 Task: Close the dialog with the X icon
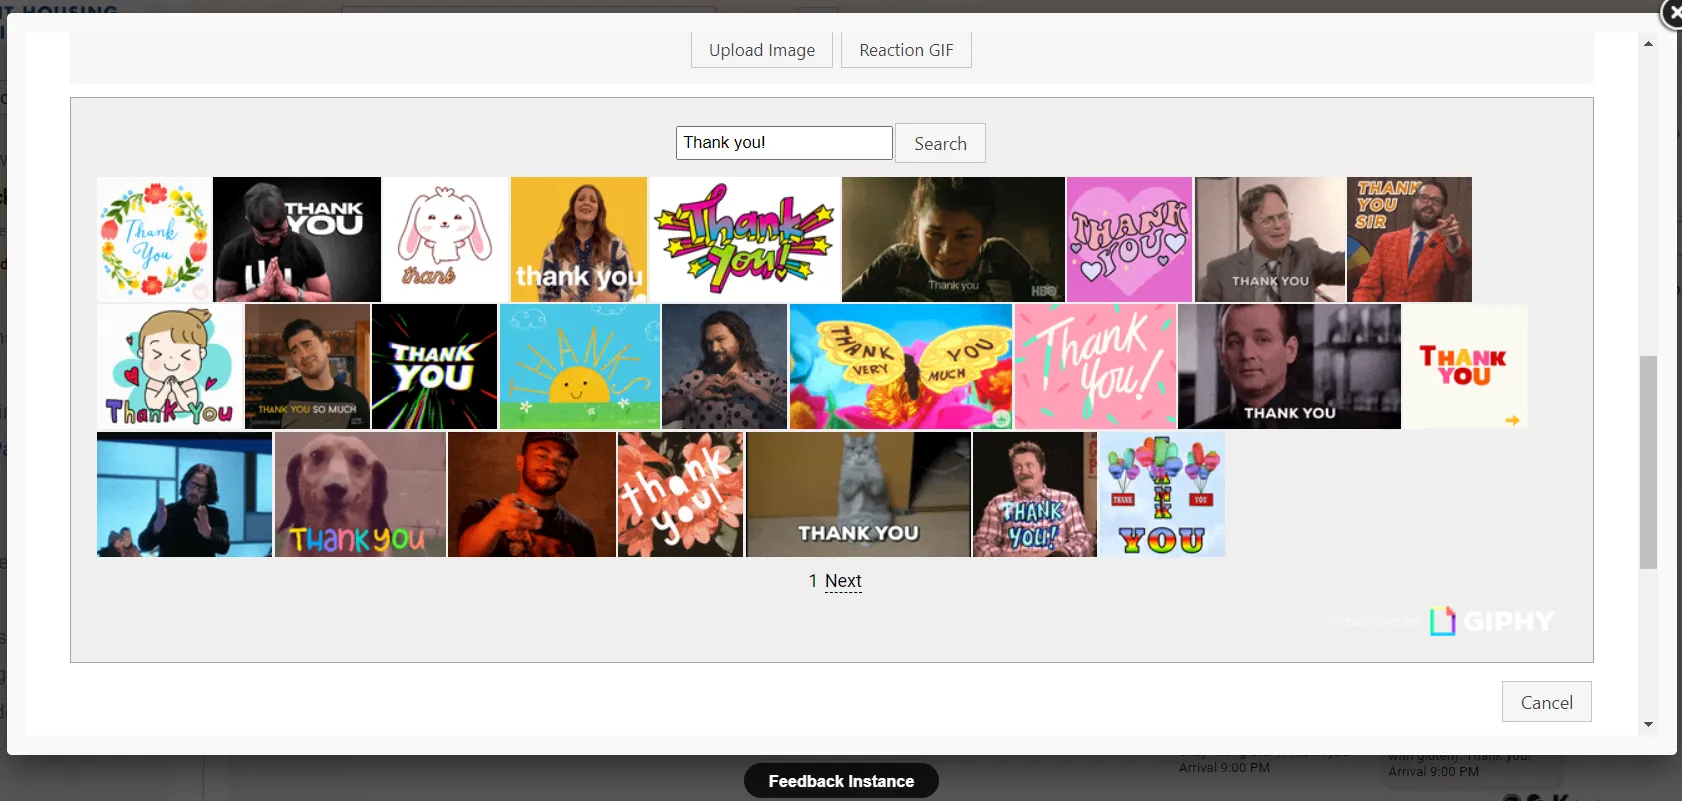click(x=1672, y=13)
